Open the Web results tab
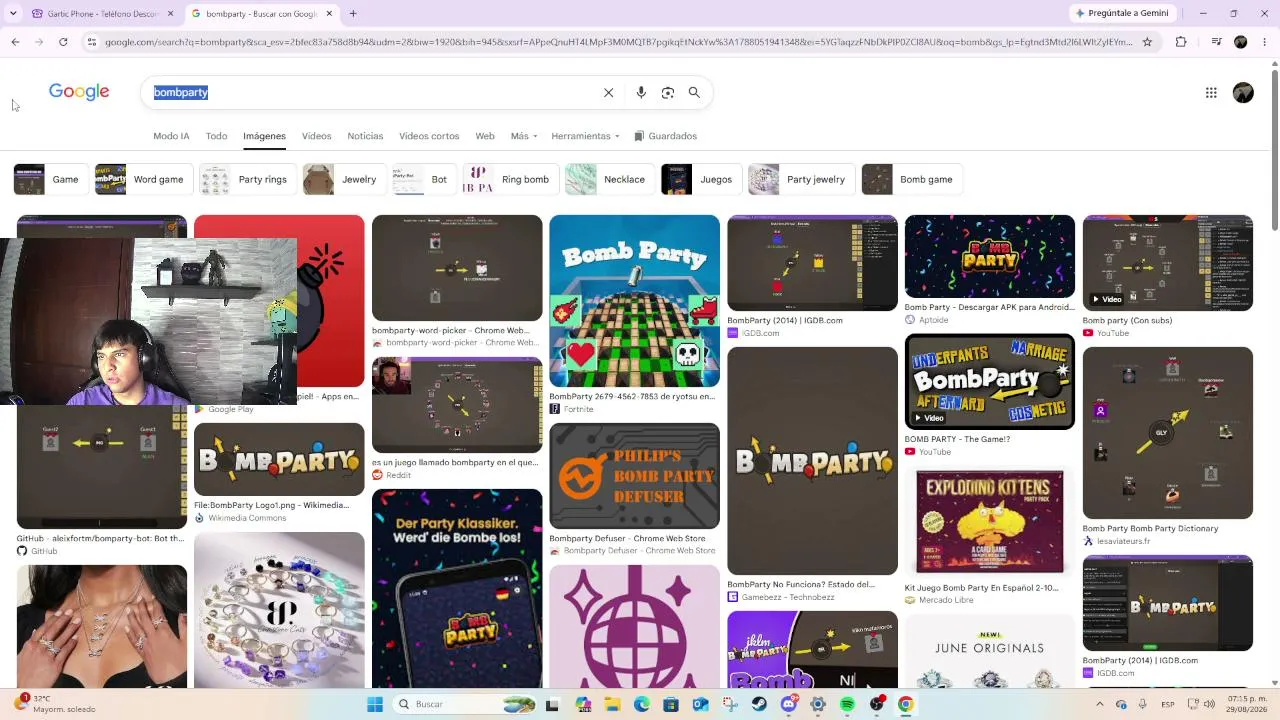1280x720 pixels. [485, 136]
